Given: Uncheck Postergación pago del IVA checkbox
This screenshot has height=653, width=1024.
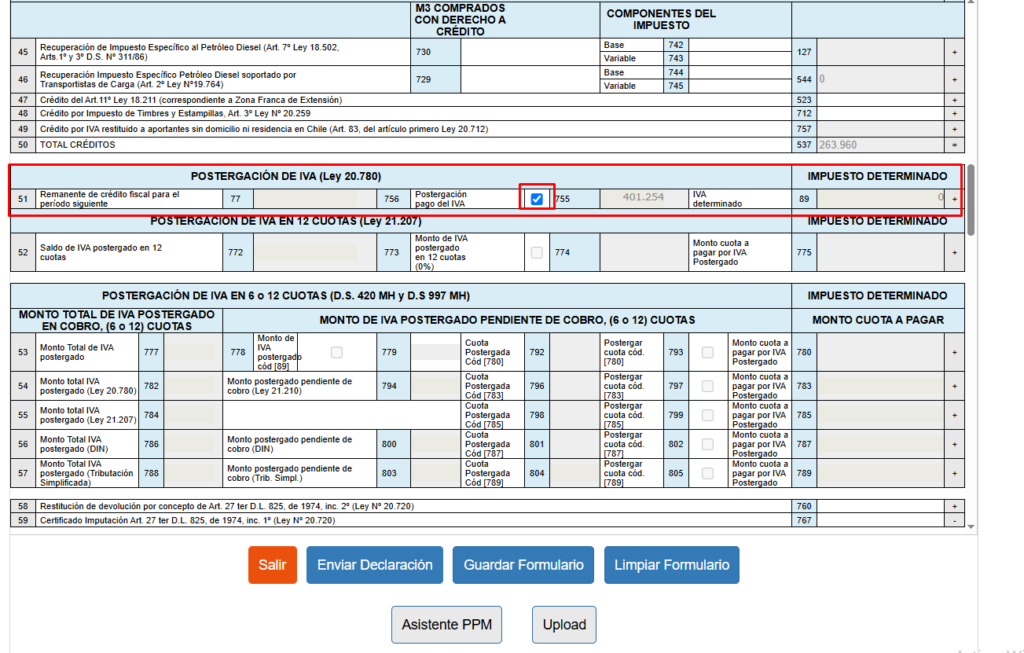Looking at the screenshot, I should 537,199.
